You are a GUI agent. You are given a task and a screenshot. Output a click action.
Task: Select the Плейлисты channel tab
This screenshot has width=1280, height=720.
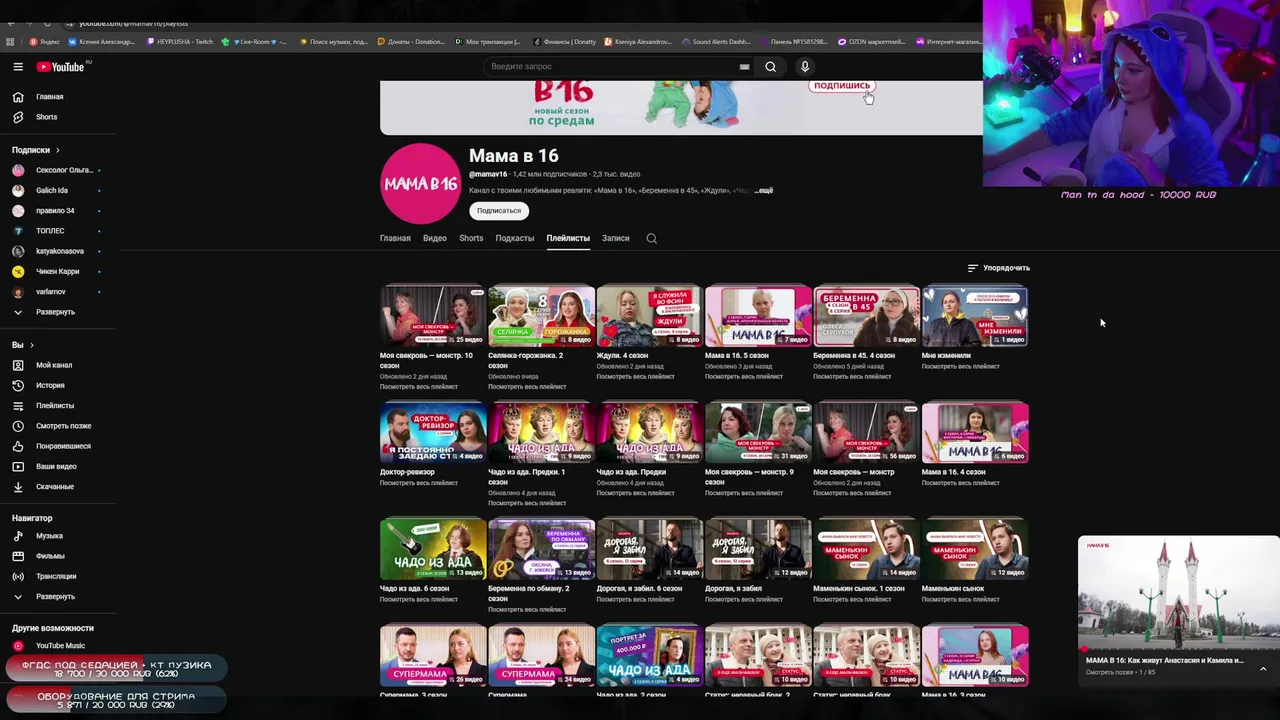tap(568, 238)
